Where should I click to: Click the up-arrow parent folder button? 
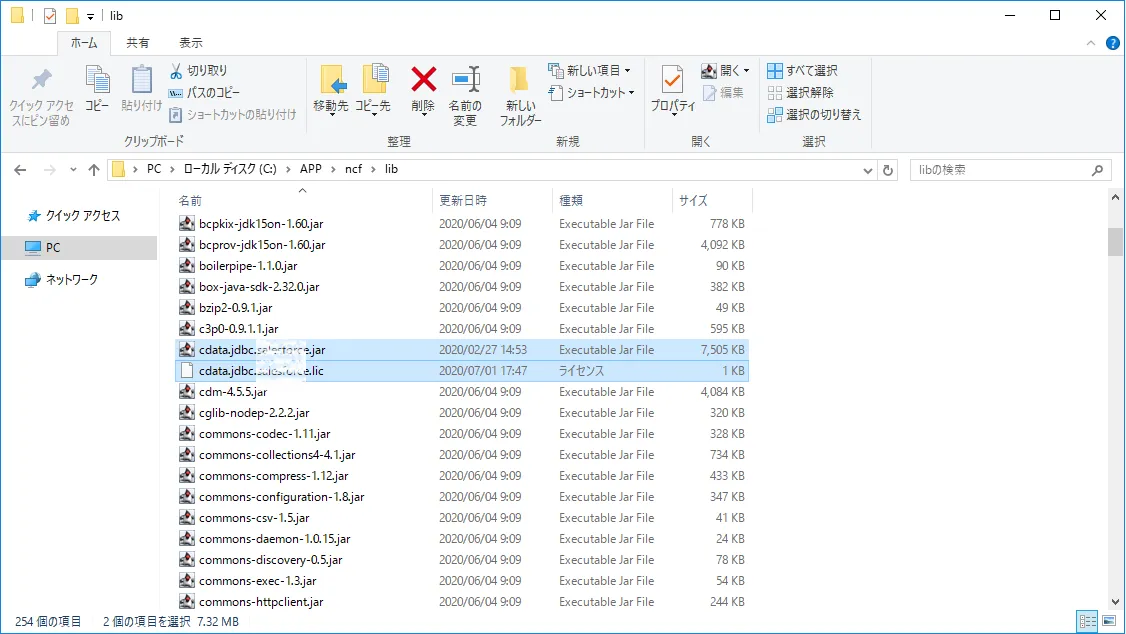tap(94, 170)
